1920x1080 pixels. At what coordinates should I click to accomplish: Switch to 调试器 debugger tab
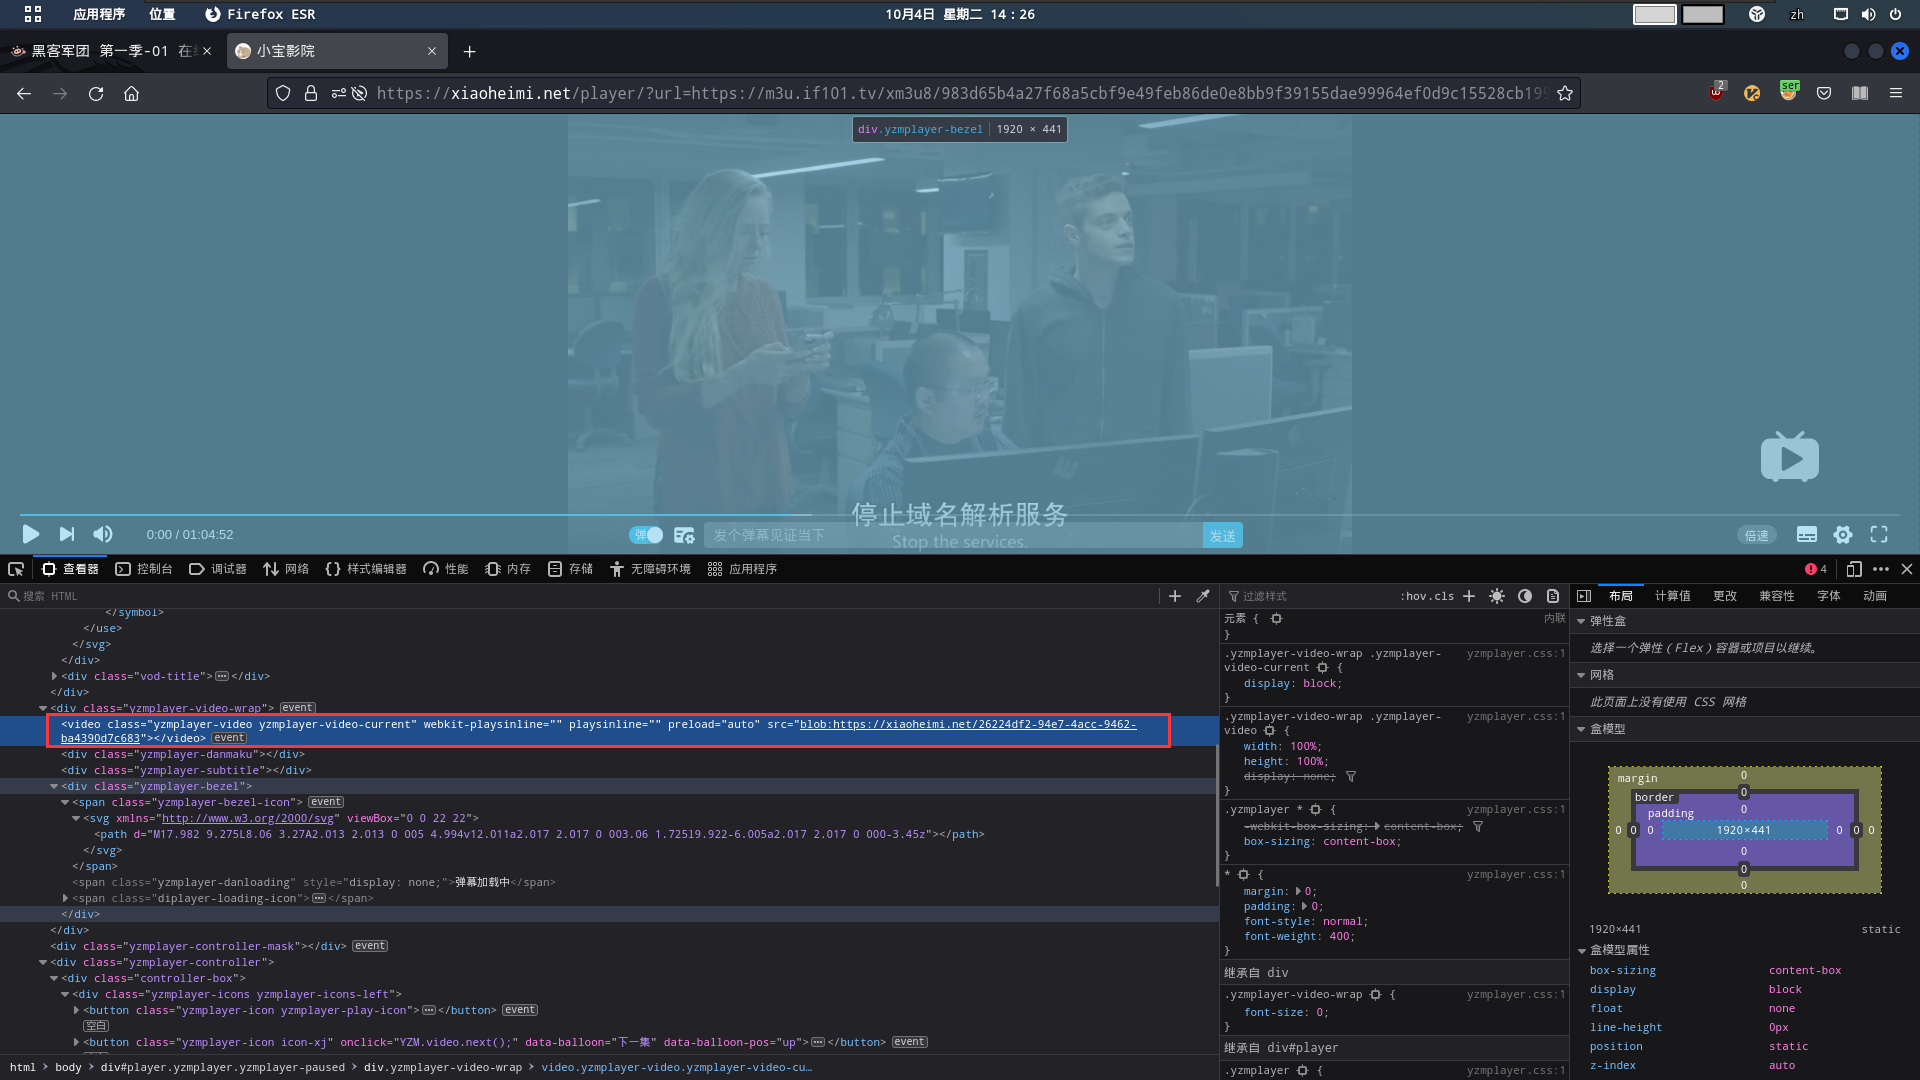click(x=218, y=569)
